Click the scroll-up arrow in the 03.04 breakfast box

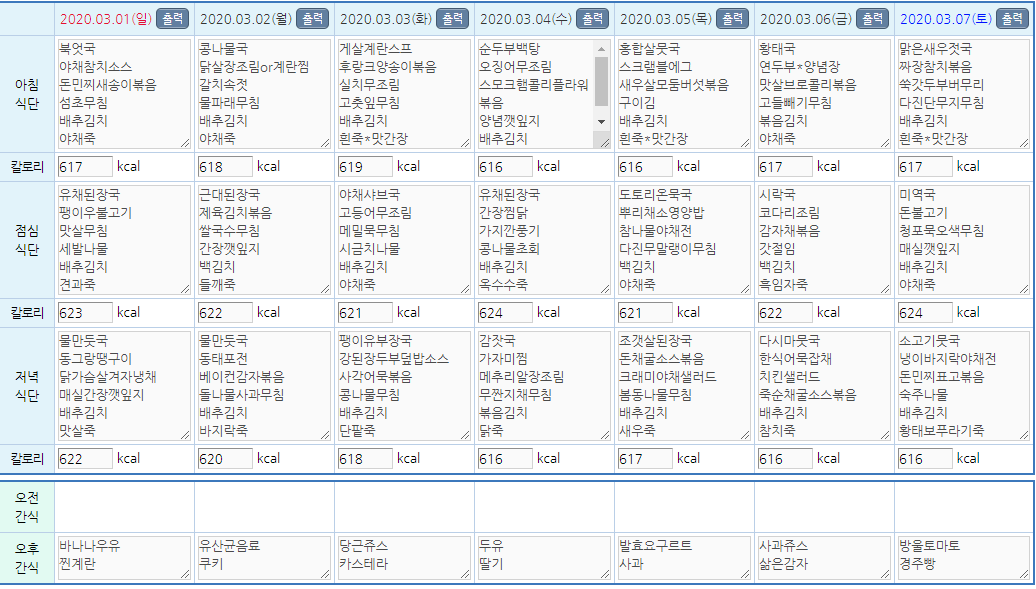(601, 48)
